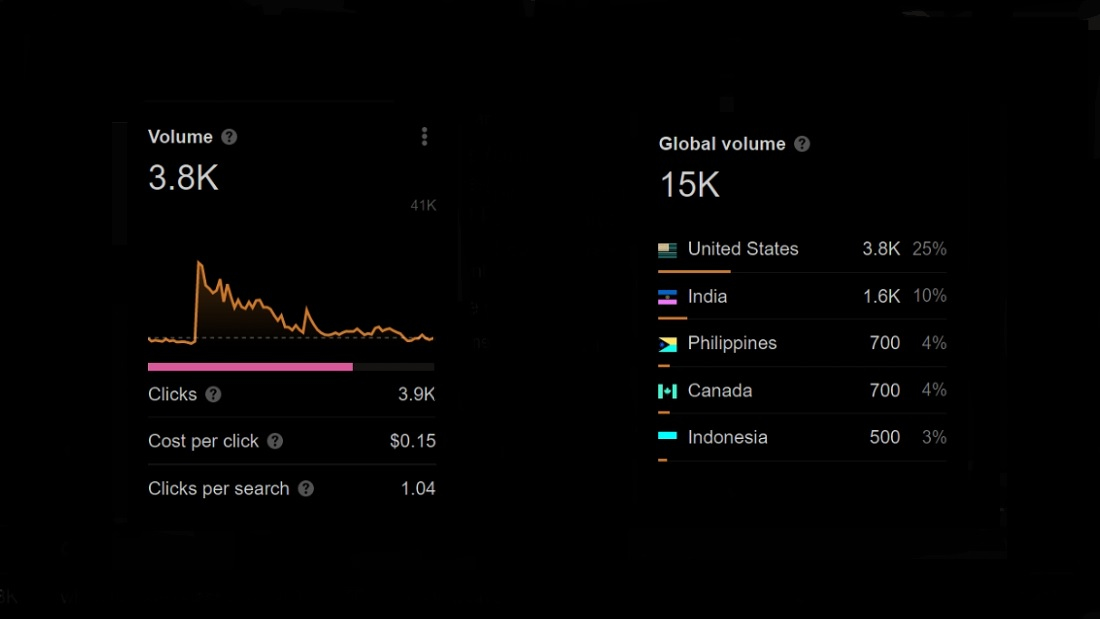Click the "Clicks per search" label
The image size is (1100, 619).
pyautogui.click(x=219, y=488)
